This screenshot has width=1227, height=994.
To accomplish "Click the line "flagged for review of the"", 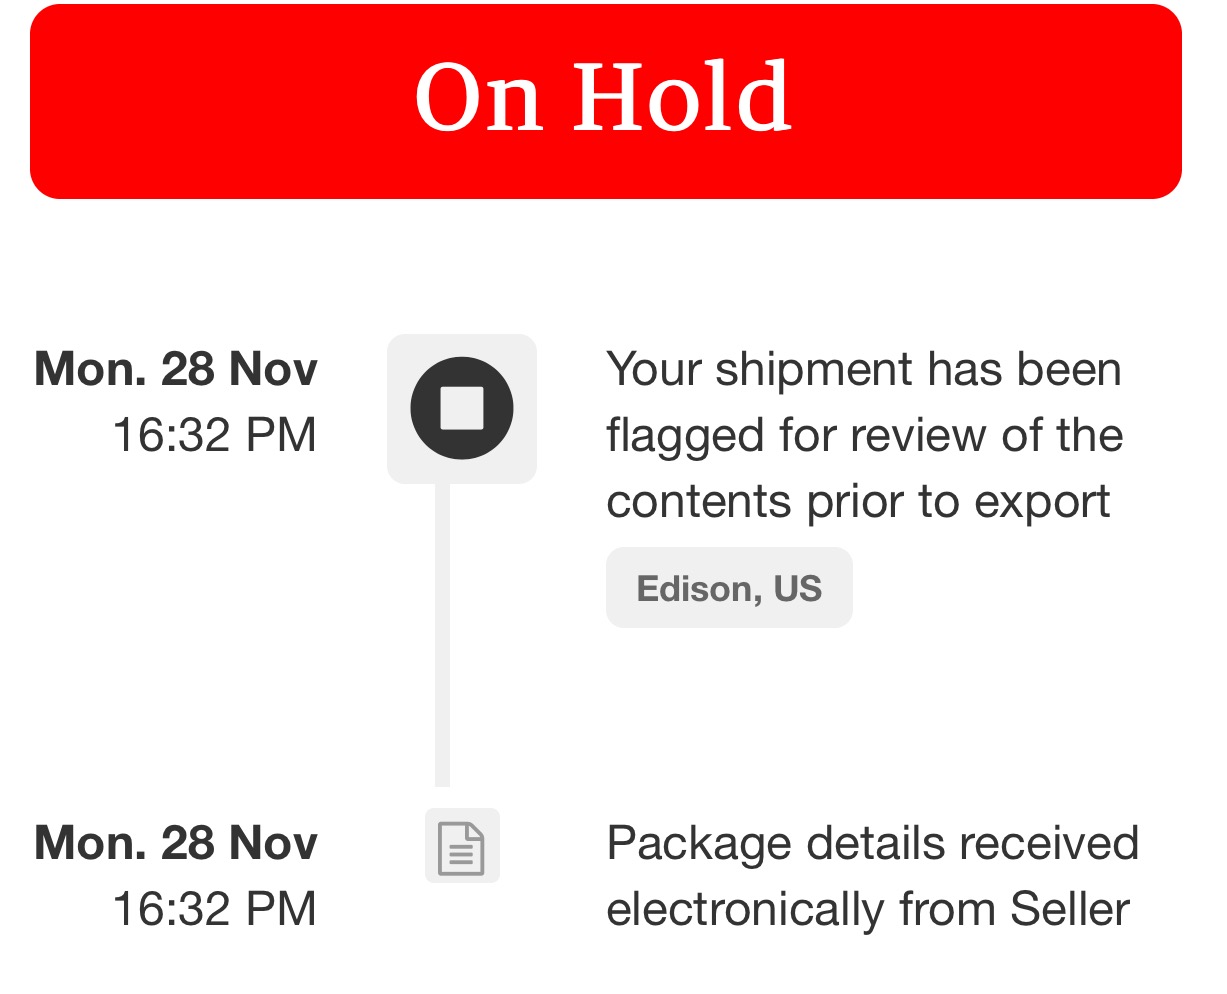I will [x=864, y=435].
